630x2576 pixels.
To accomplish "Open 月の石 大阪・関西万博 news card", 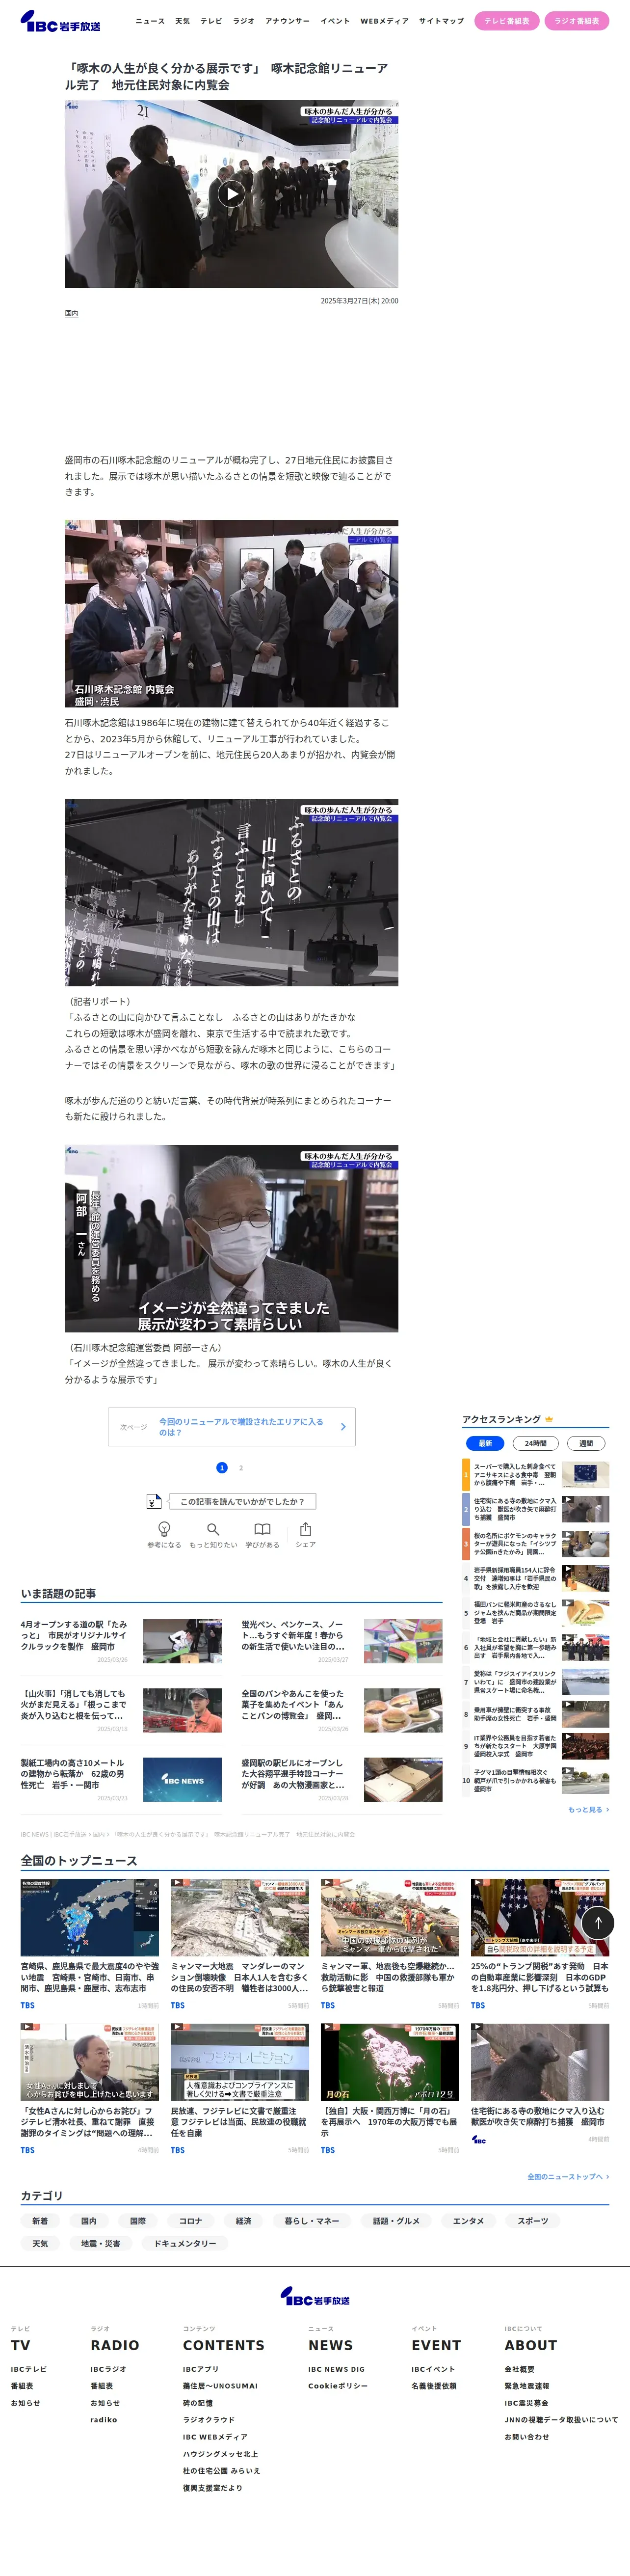I will click(390, 2088).
